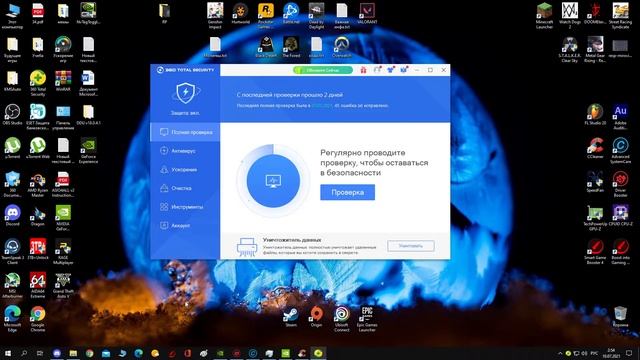Open Google Chrome desktop shortcut

pos(38,319)
